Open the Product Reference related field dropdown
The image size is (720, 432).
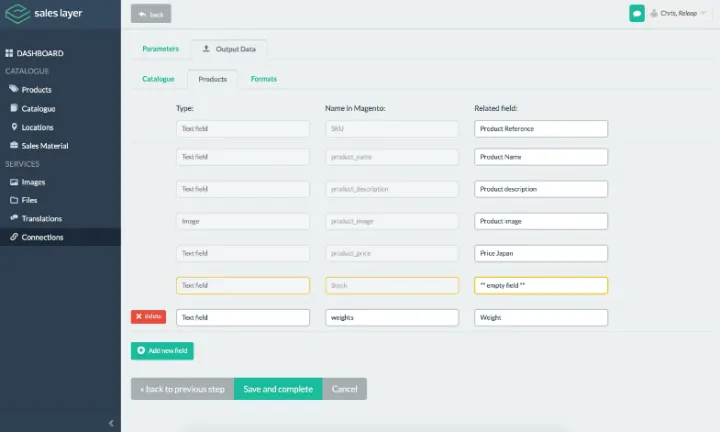(x=541, y=129)
